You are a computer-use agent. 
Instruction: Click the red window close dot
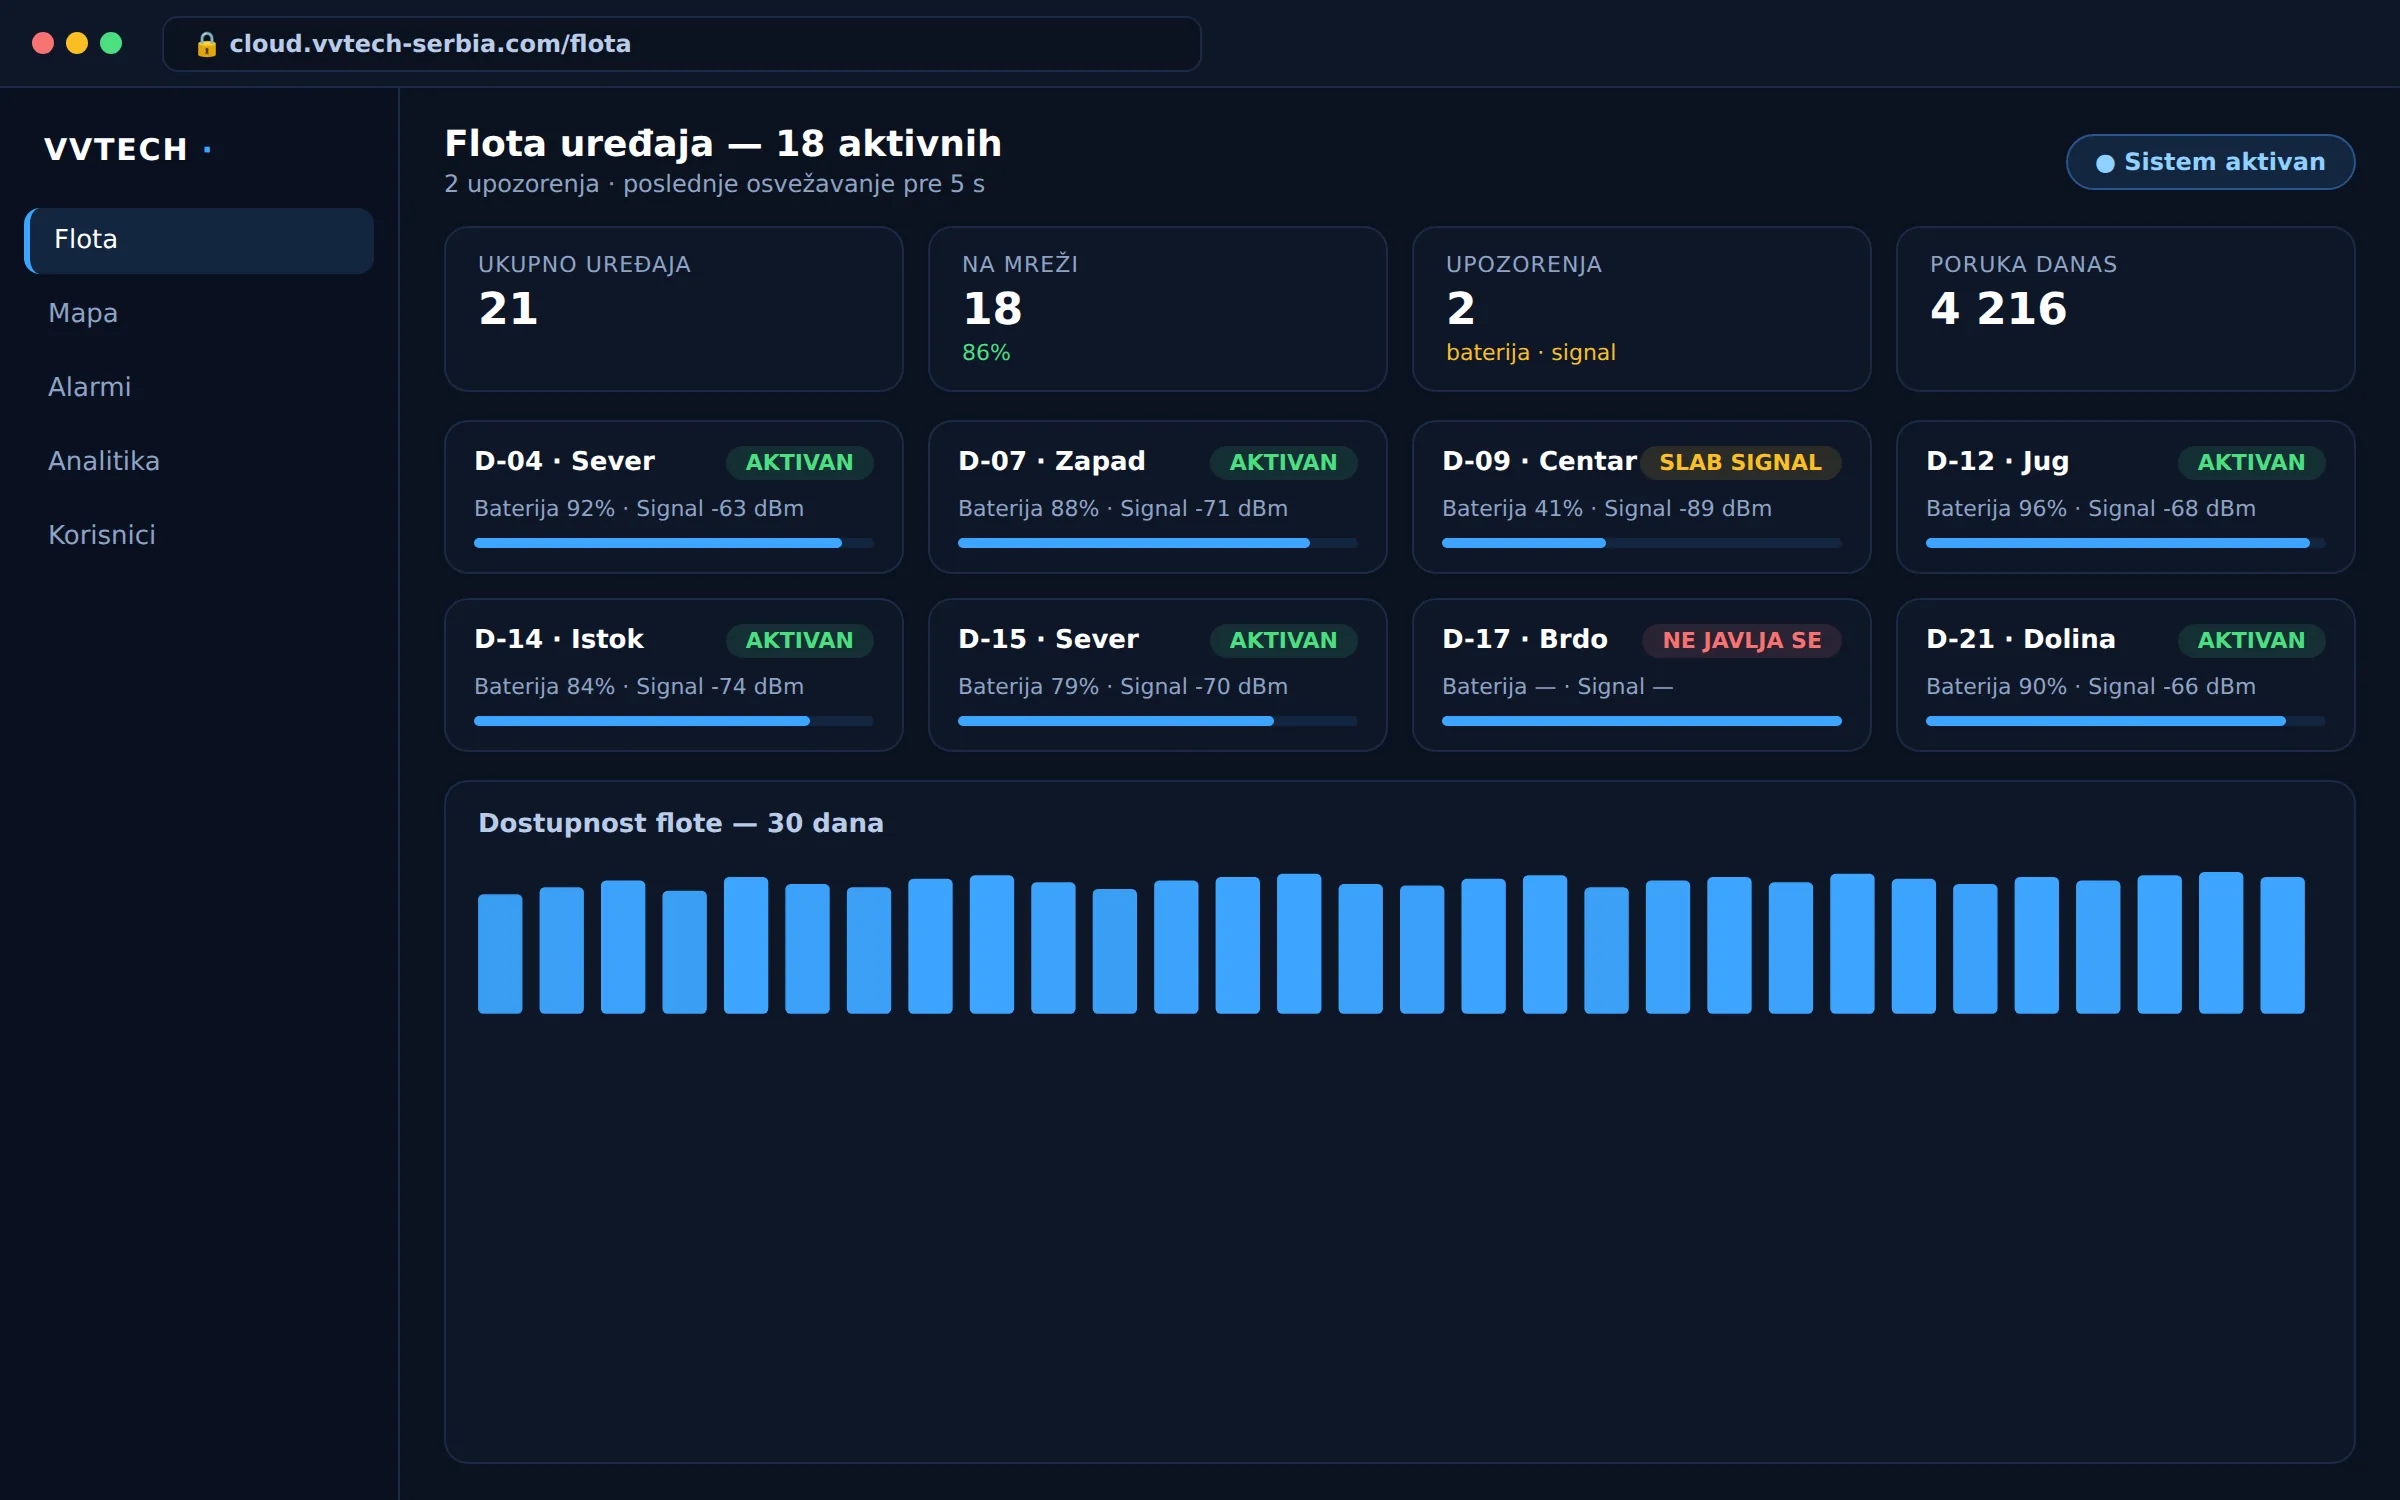coord(43,43)
